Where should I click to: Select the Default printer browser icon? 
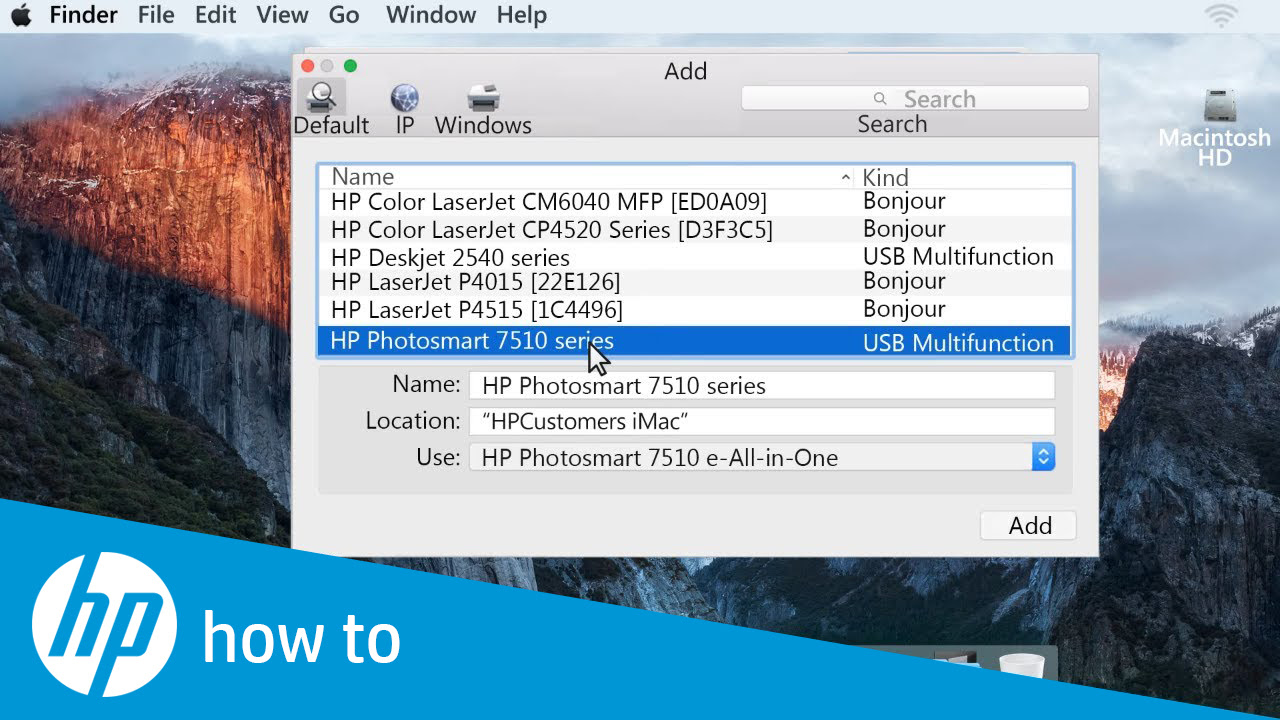[322, 97]
